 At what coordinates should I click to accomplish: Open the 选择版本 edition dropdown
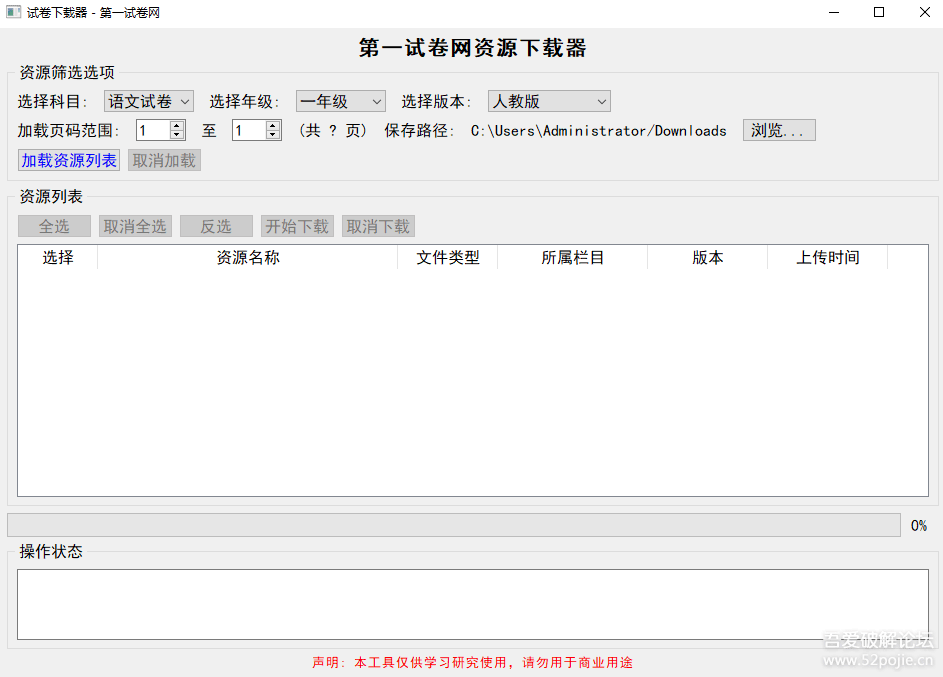549,102
